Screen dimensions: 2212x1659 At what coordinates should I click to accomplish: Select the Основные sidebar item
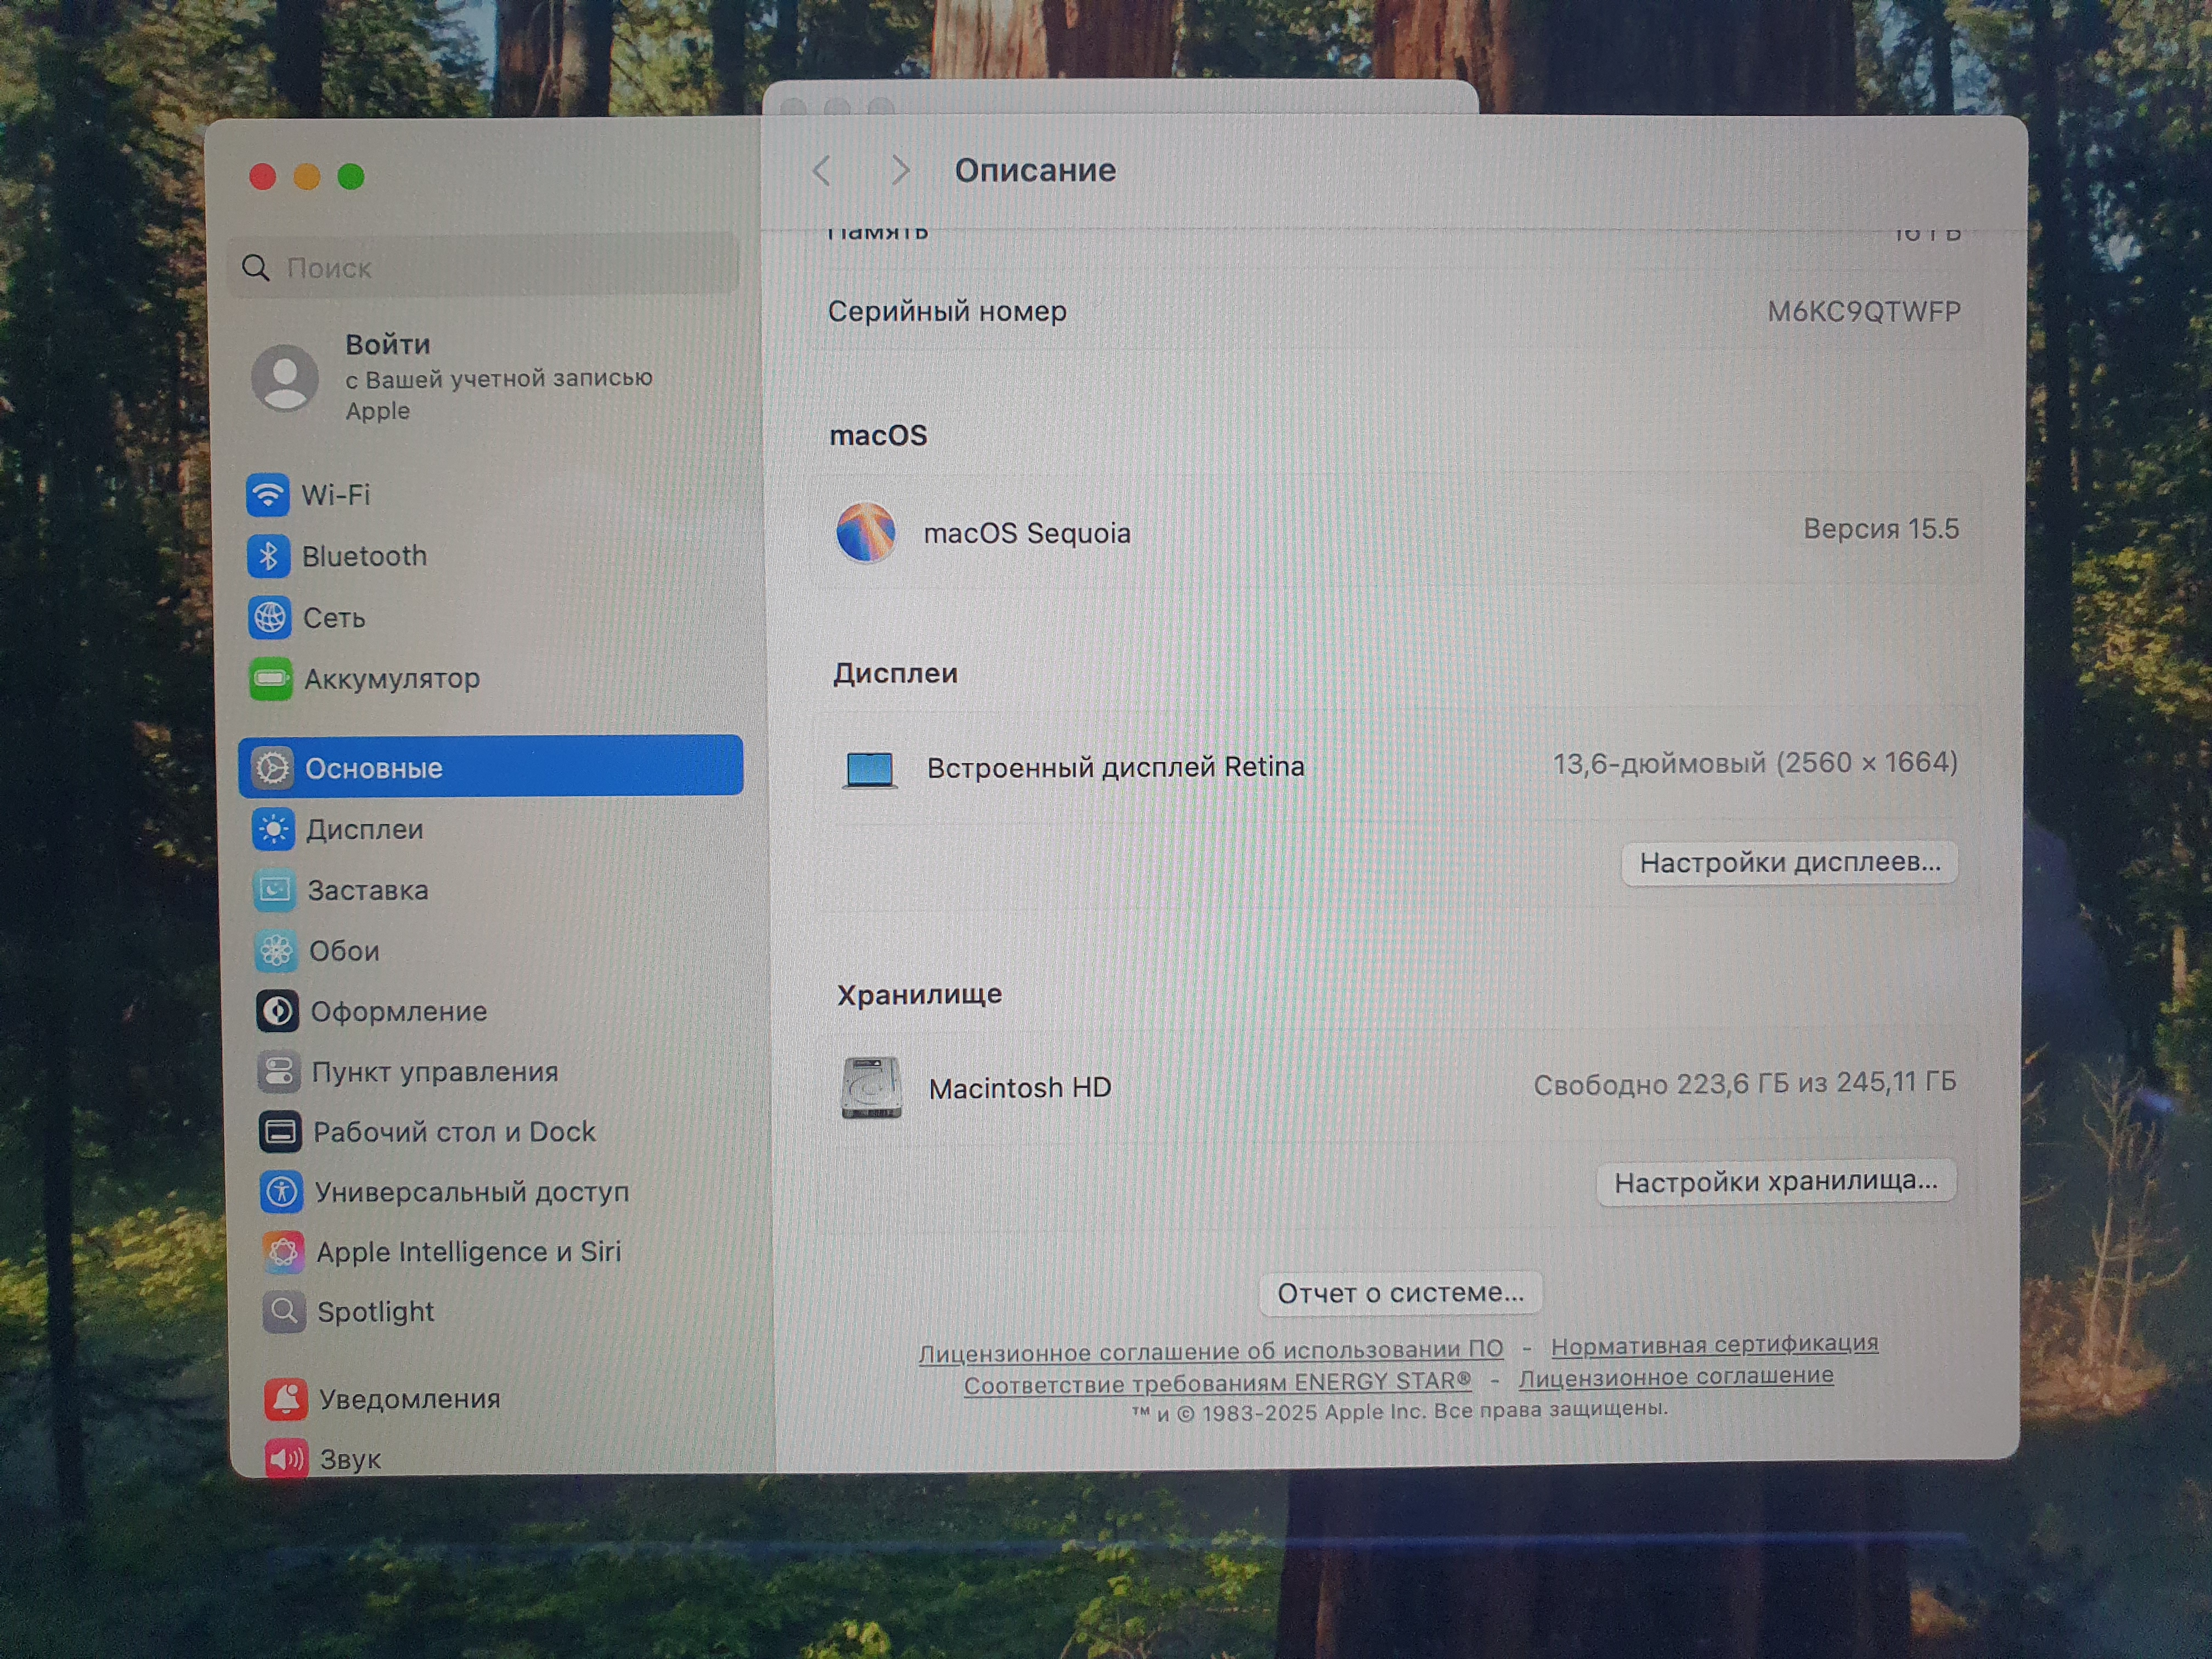click(x=490, y=767)
